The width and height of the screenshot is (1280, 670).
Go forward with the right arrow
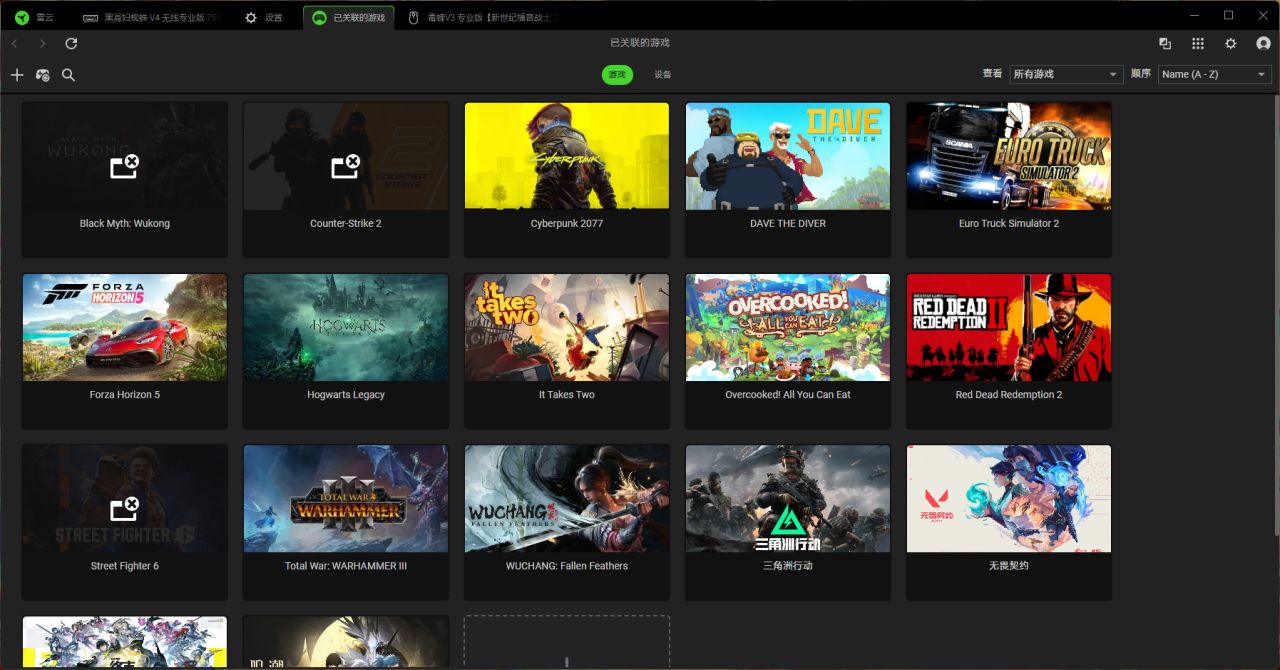point(42,43)
